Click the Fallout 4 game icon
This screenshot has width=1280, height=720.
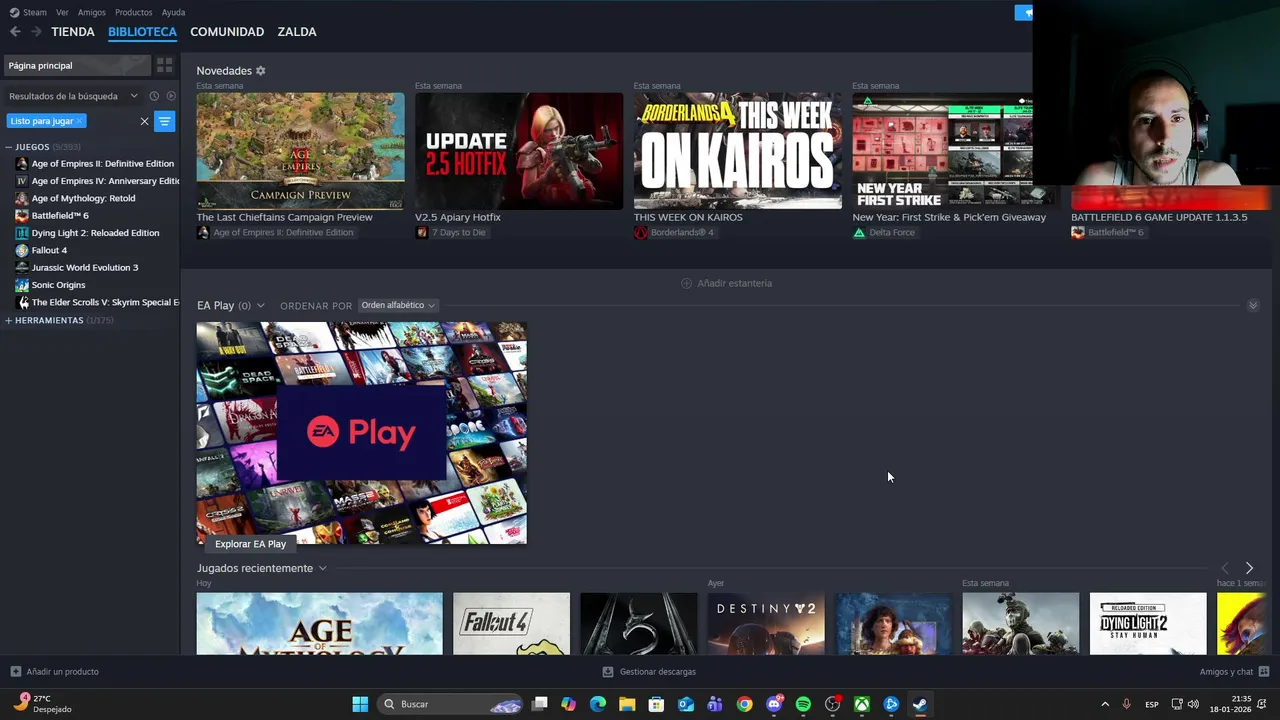[22, 250]
